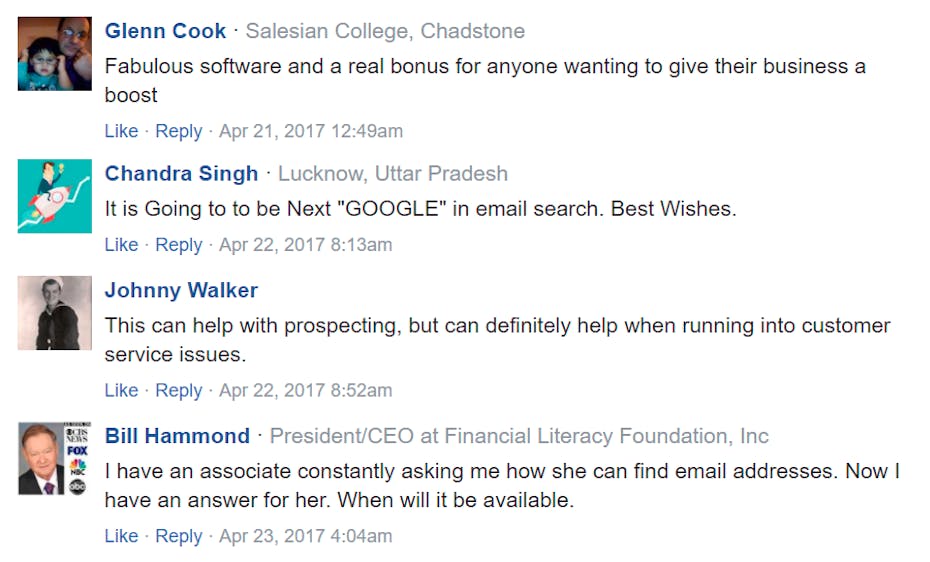930x562 pixels.
Task: Click the Apr 22, 2017 8:52am timestamp
Action: click(305, 390)
